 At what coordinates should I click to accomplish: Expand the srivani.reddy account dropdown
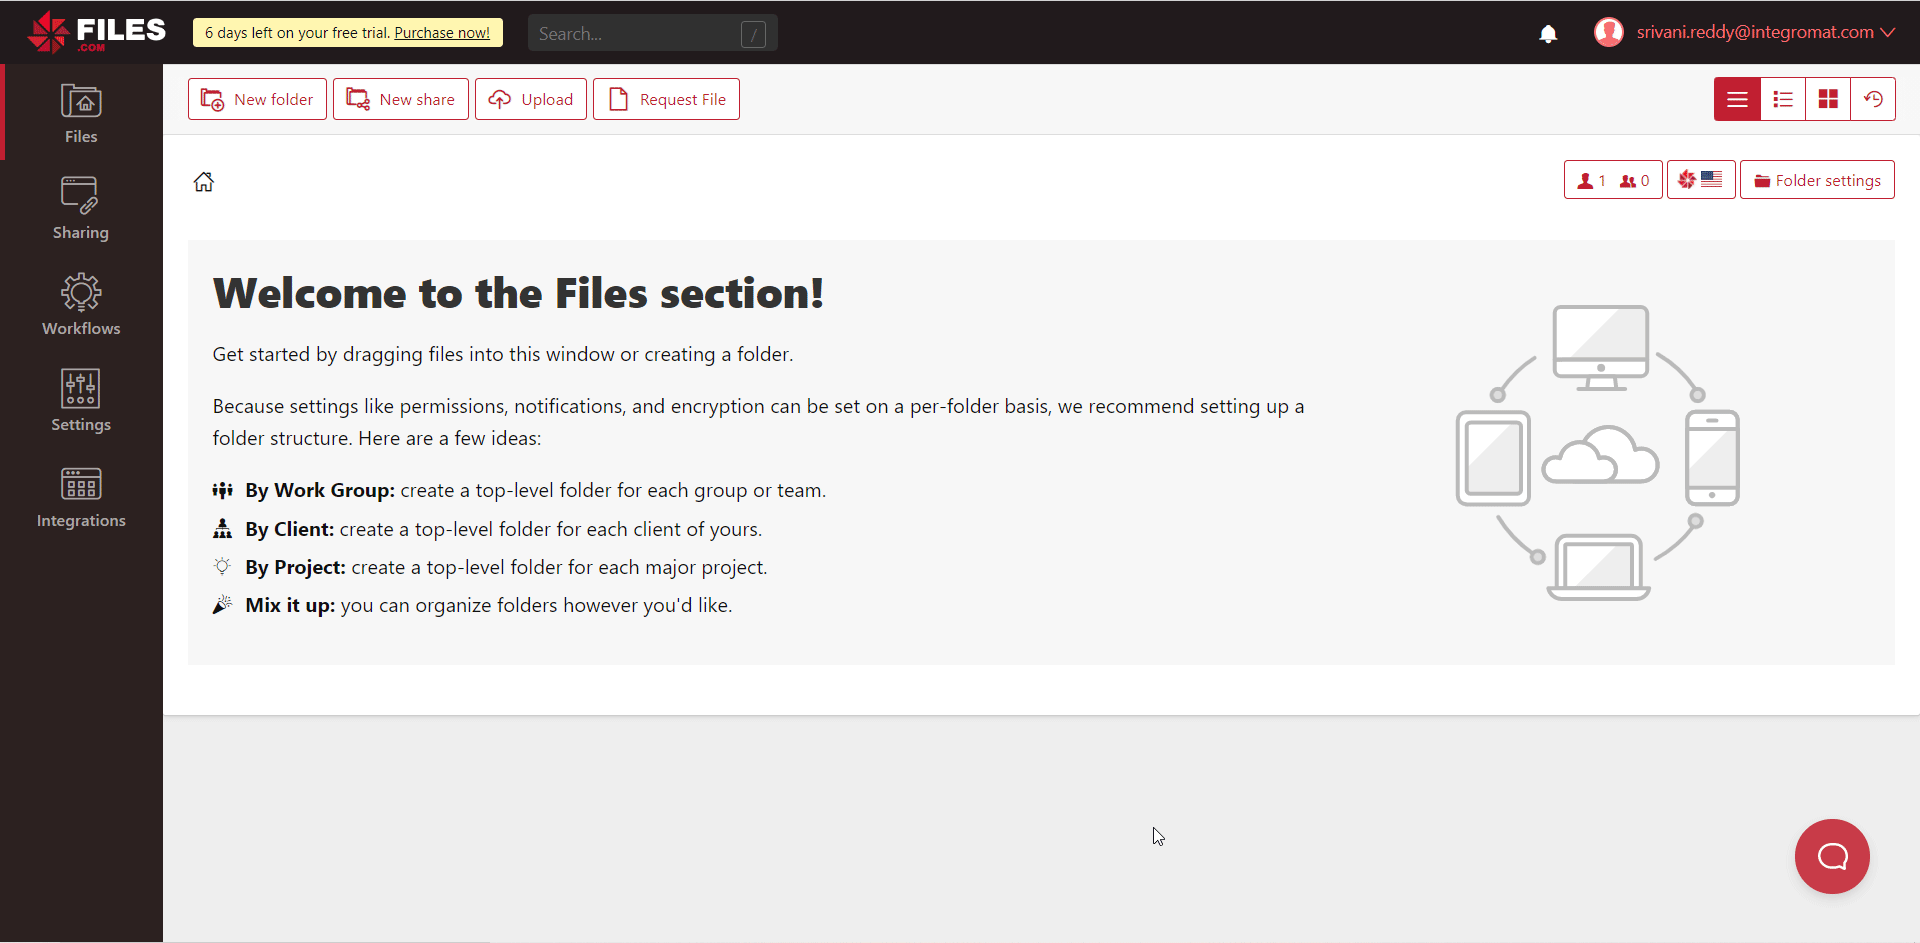click(1765, 32)
